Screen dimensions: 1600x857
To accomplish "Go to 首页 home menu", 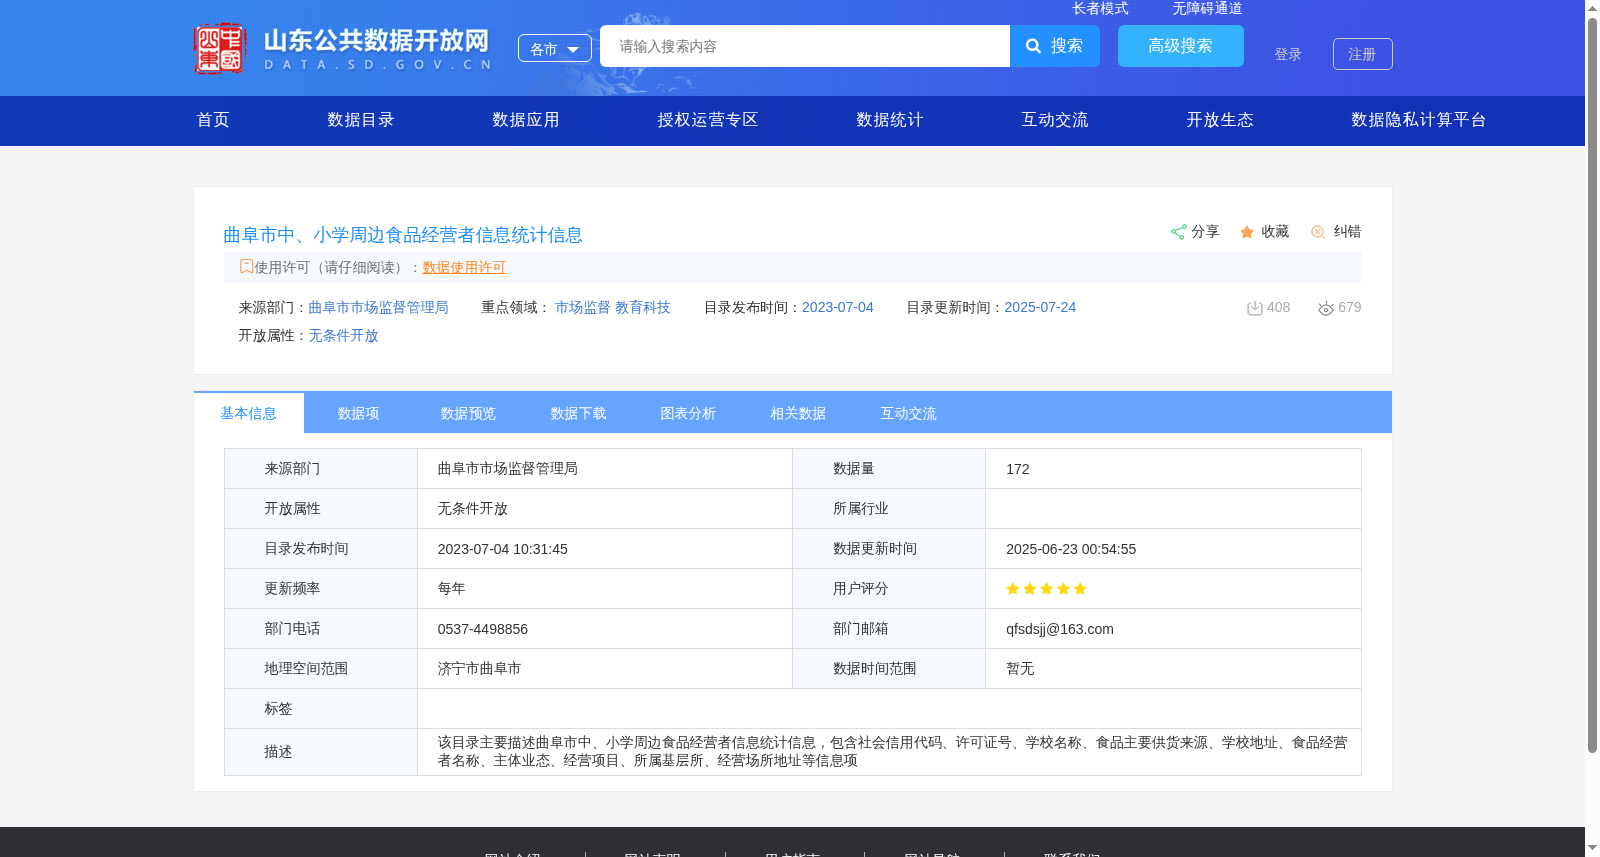I will 213,120.
